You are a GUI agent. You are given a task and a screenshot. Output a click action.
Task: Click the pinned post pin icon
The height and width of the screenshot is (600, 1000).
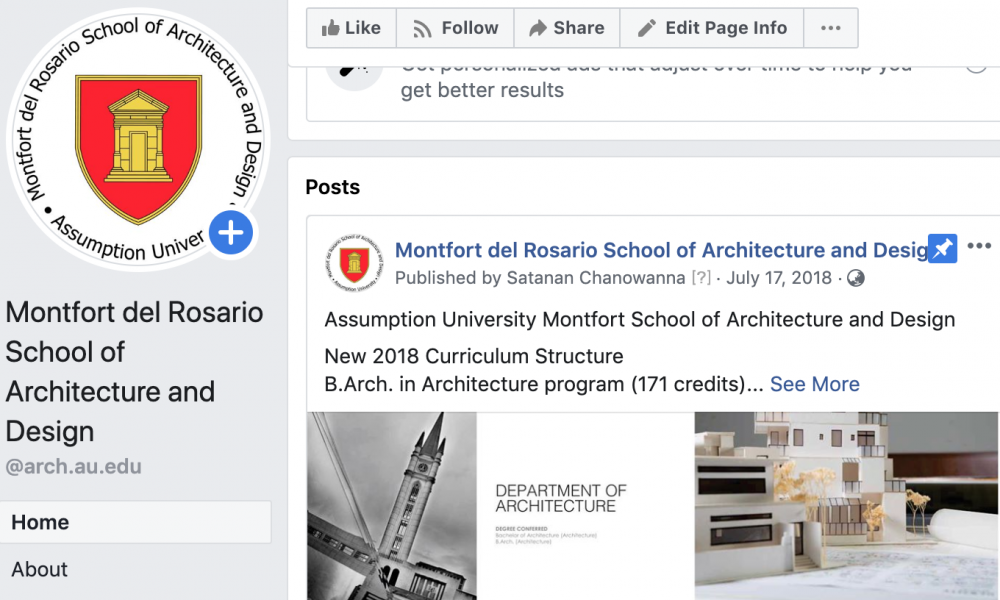(943, 248)
